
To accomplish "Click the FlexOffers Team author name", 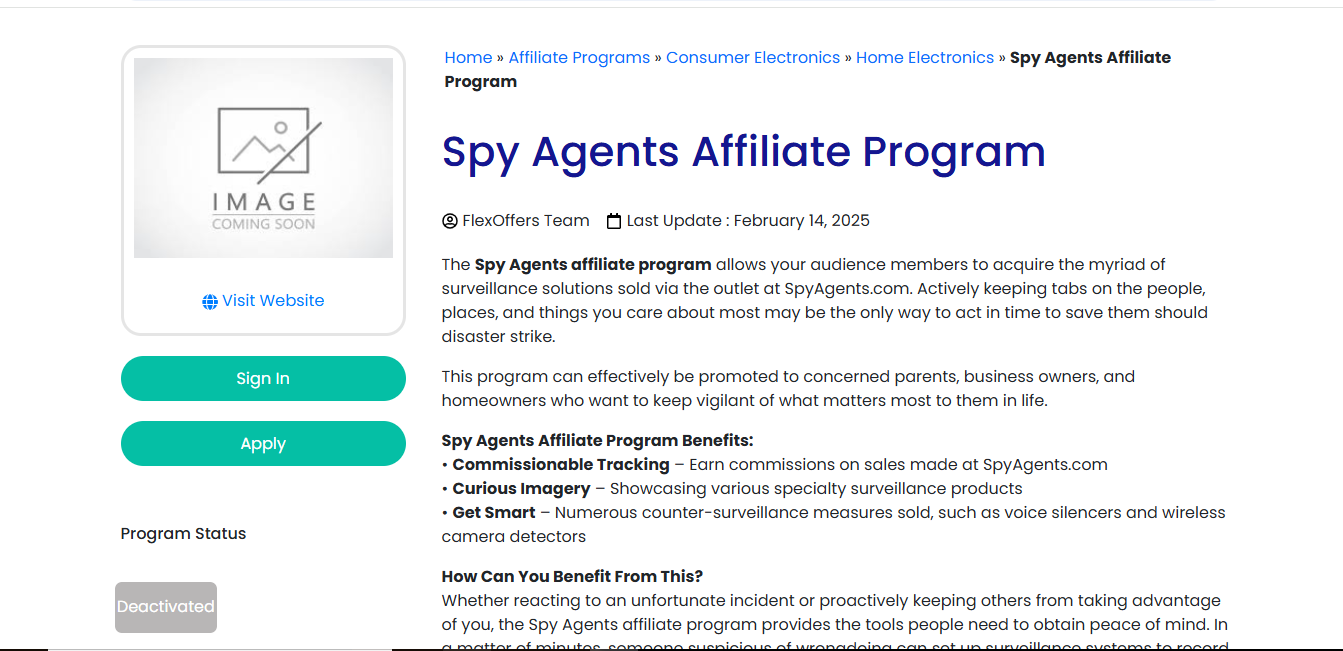I will point(526,221).
